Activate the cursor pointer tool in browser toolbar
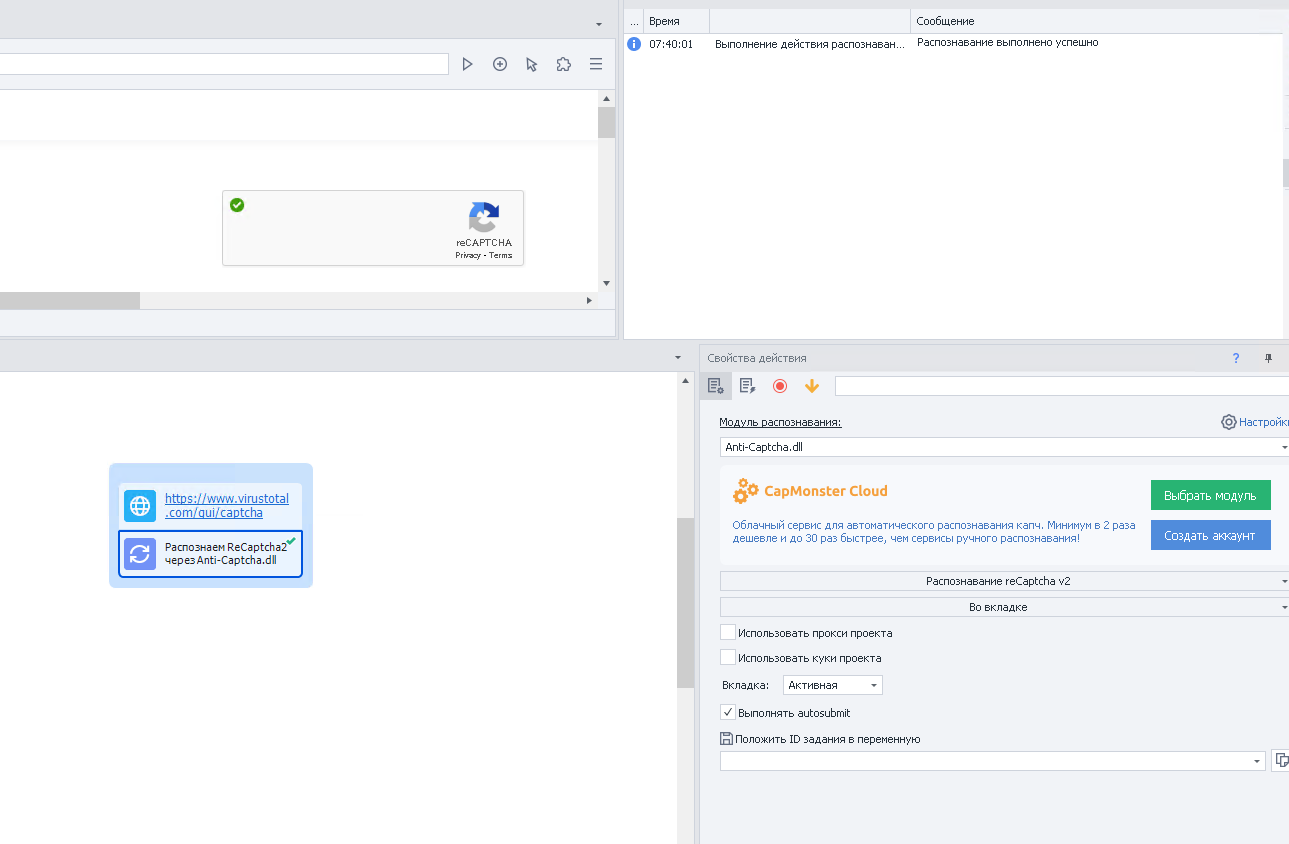Image resolution: width=1289 pixels, height=844 pixels. 532,64
